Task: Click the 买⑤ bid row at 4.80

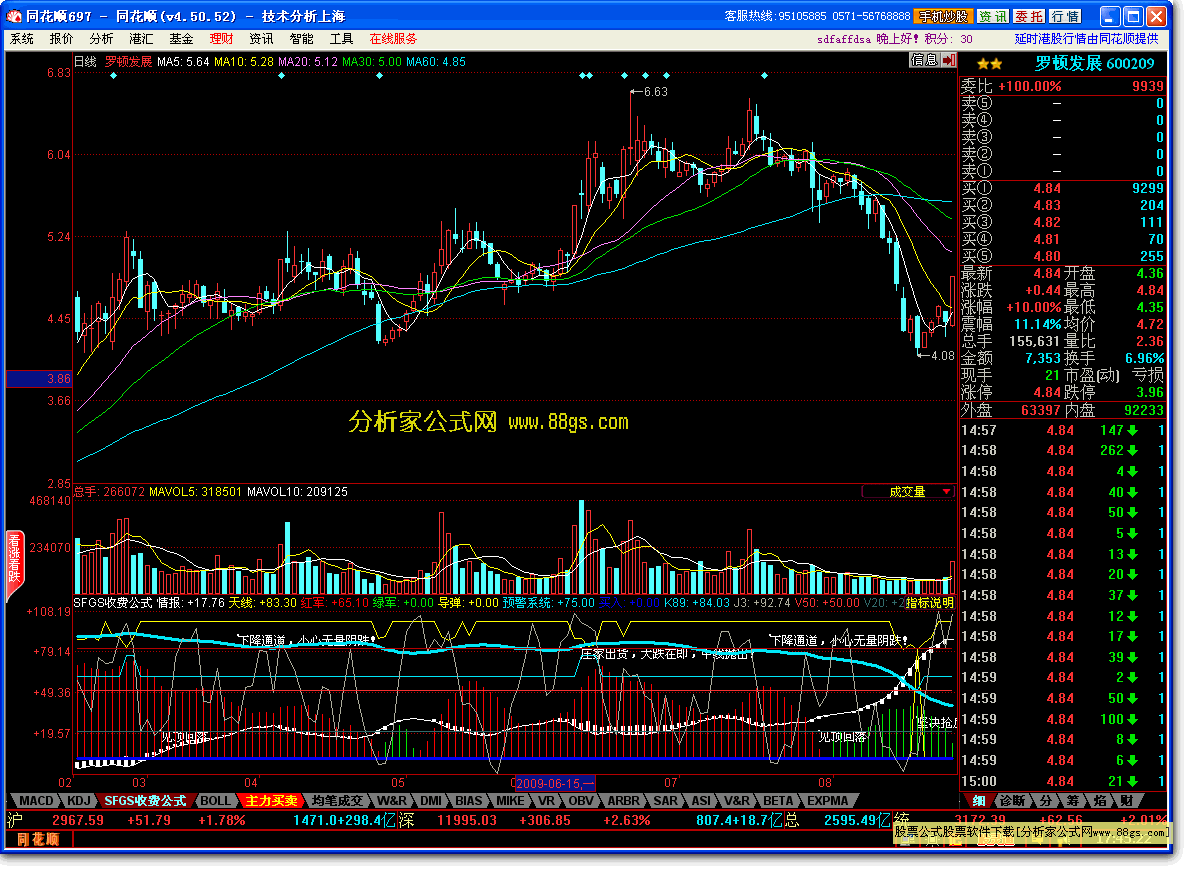Action: click(1062, 257)
